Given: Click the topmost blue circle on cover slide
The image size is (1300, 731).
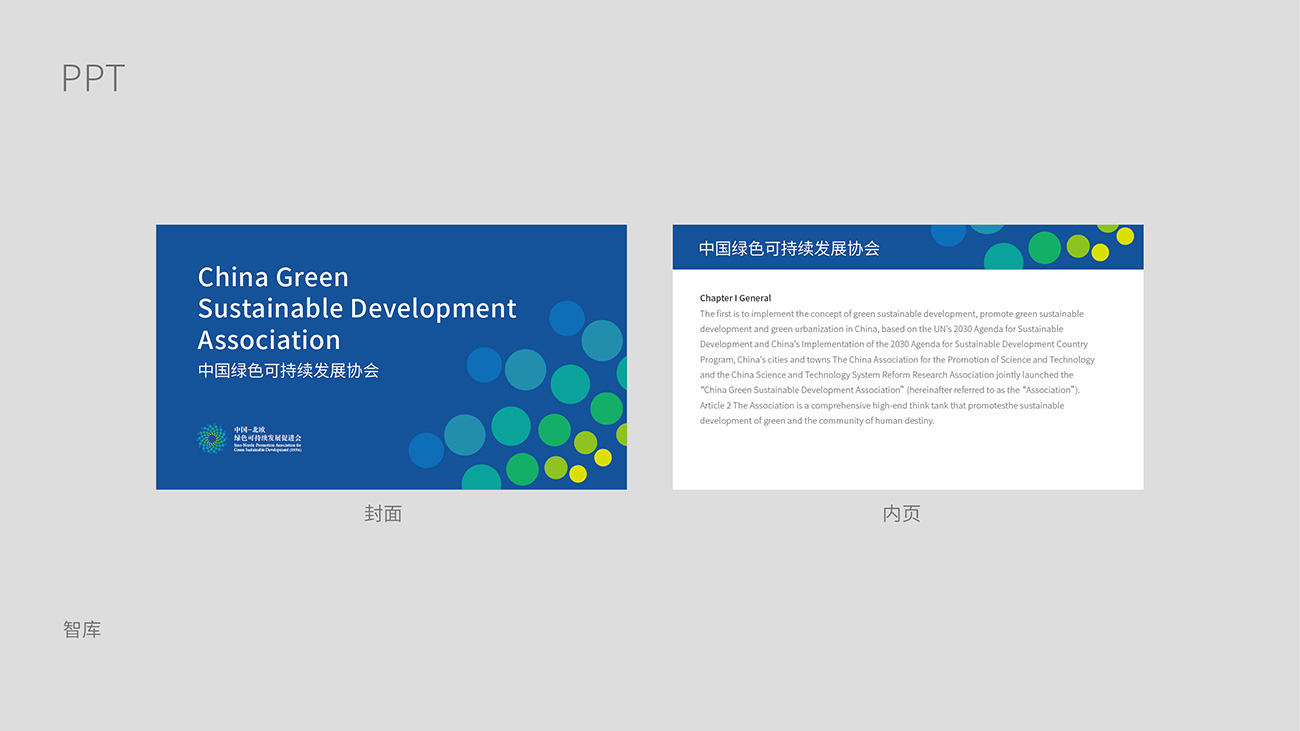Looking at the screenshot, I should [x=566, y=318].
